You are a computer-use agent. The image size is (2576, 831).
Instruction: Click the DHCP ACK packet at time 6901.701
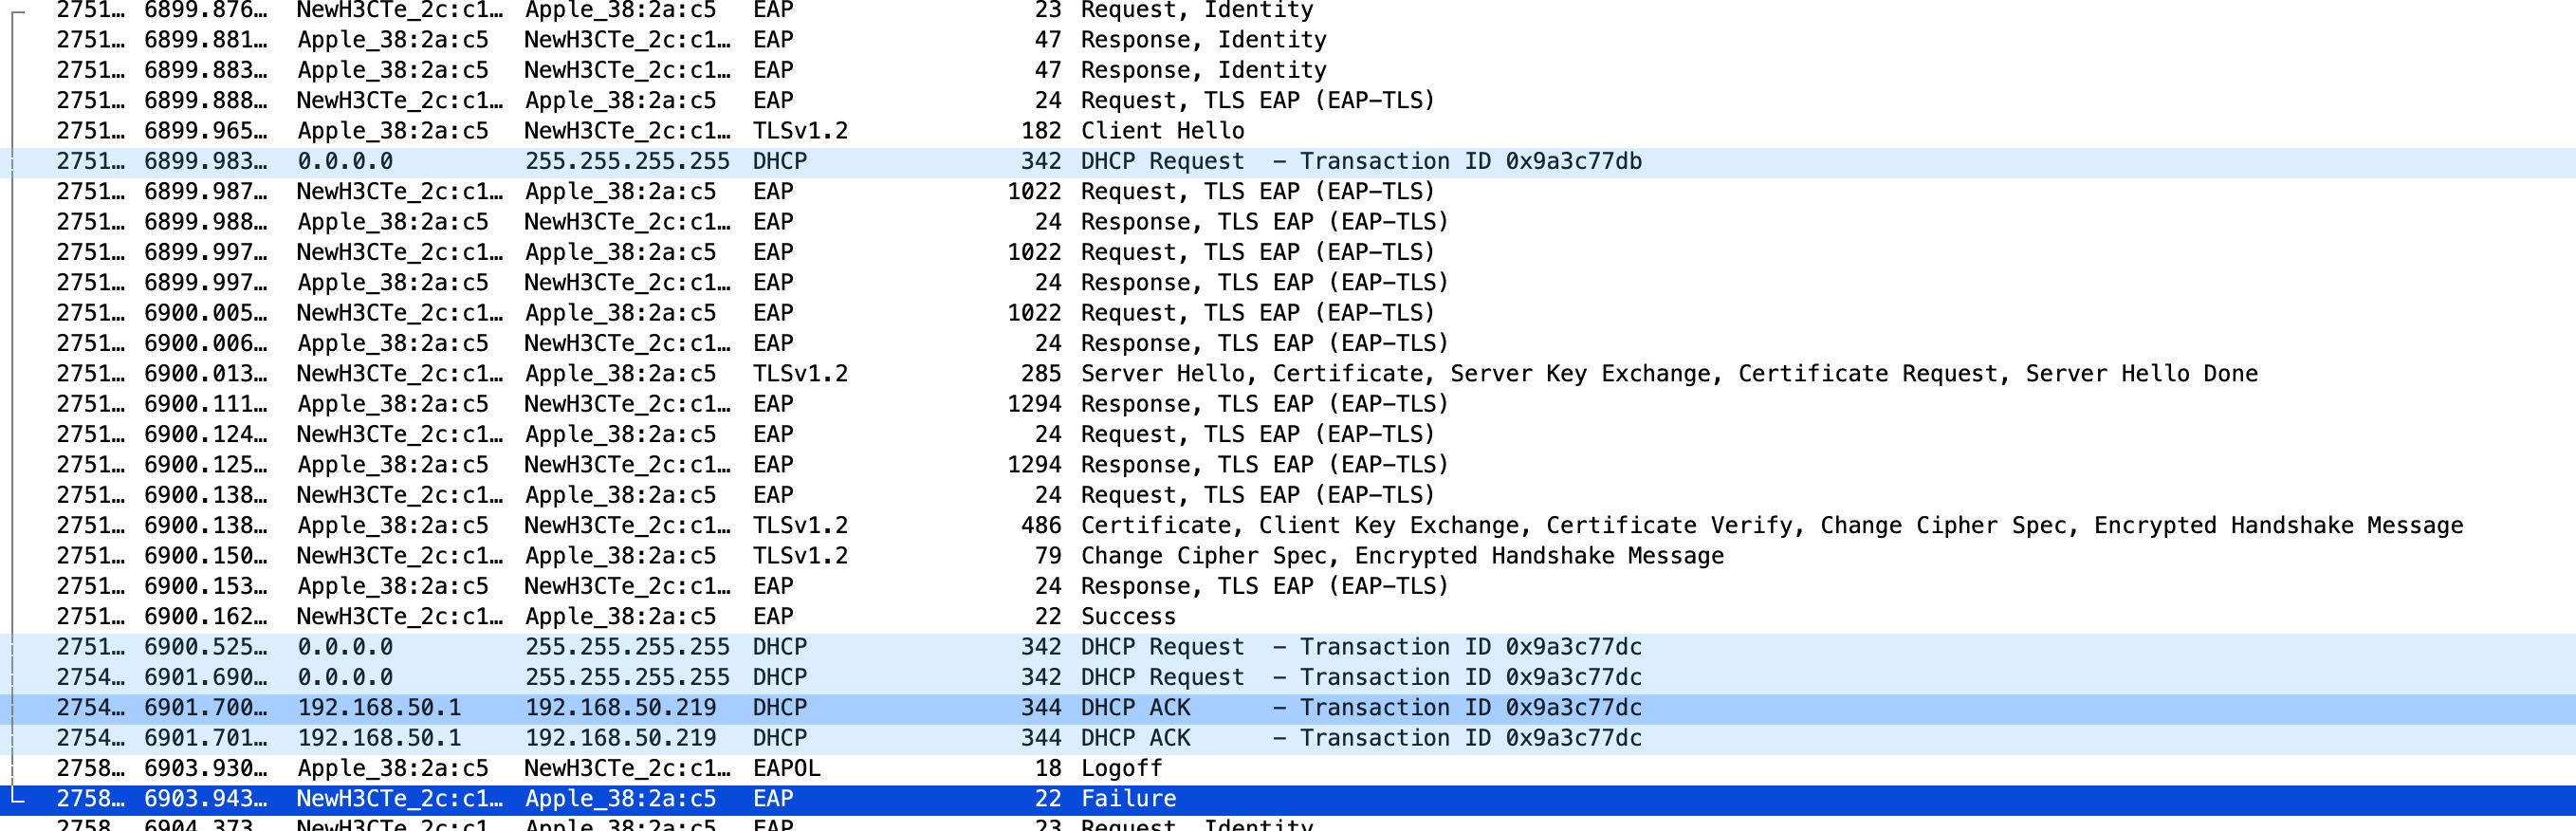tap(1360, 738)
